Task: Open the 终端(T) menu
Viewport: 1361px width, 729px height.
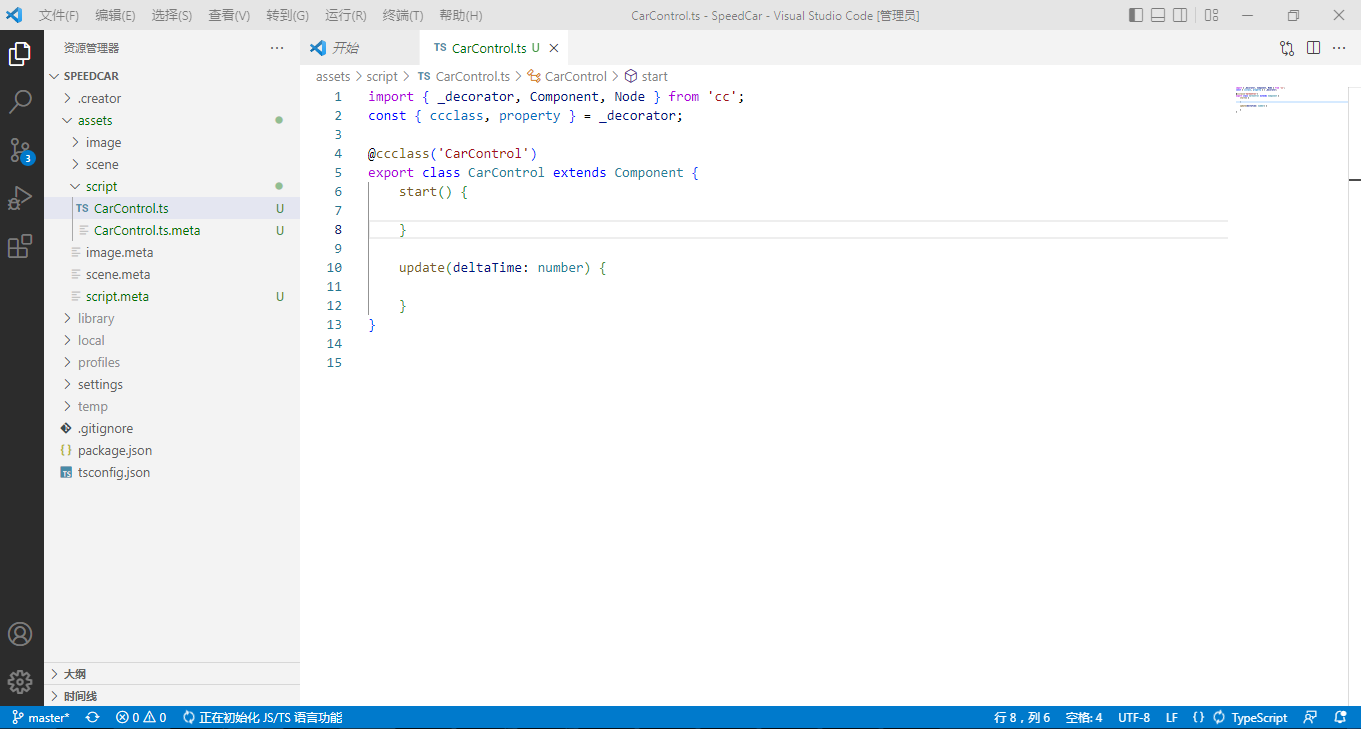Action: pyautogui.click(x=403, y=15)
